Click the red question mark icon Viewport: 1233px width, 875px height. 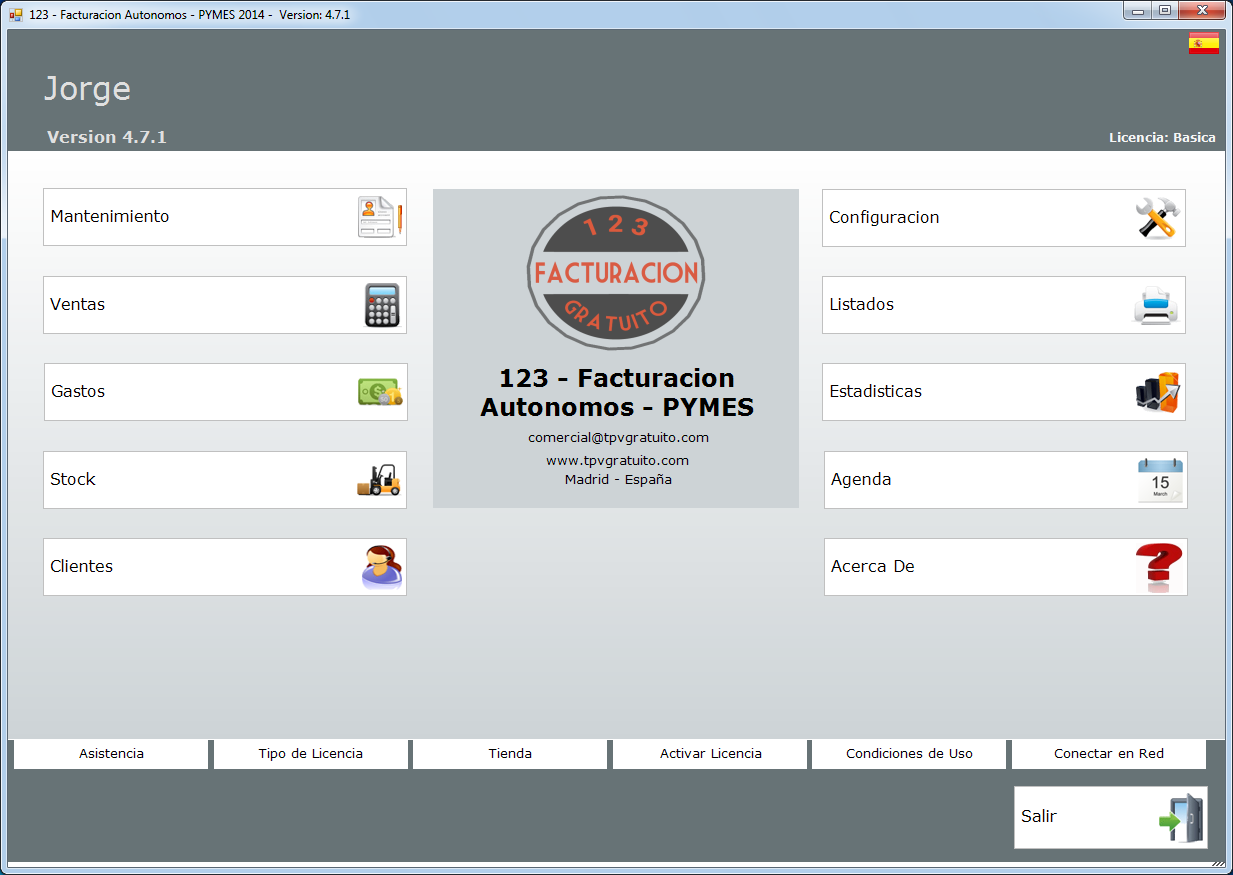pyautogui.click(x=1159, y=567)
